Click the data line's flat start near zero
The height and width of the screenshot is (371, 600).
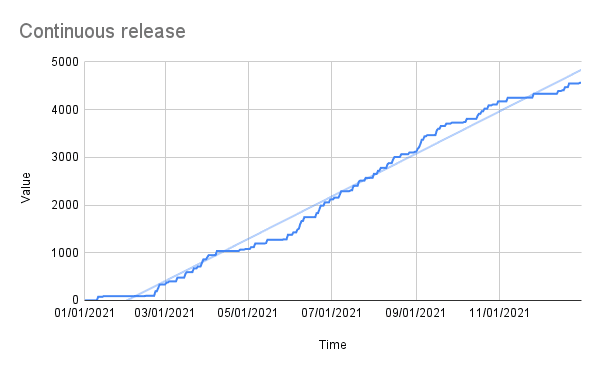click(x=91, y=300)
